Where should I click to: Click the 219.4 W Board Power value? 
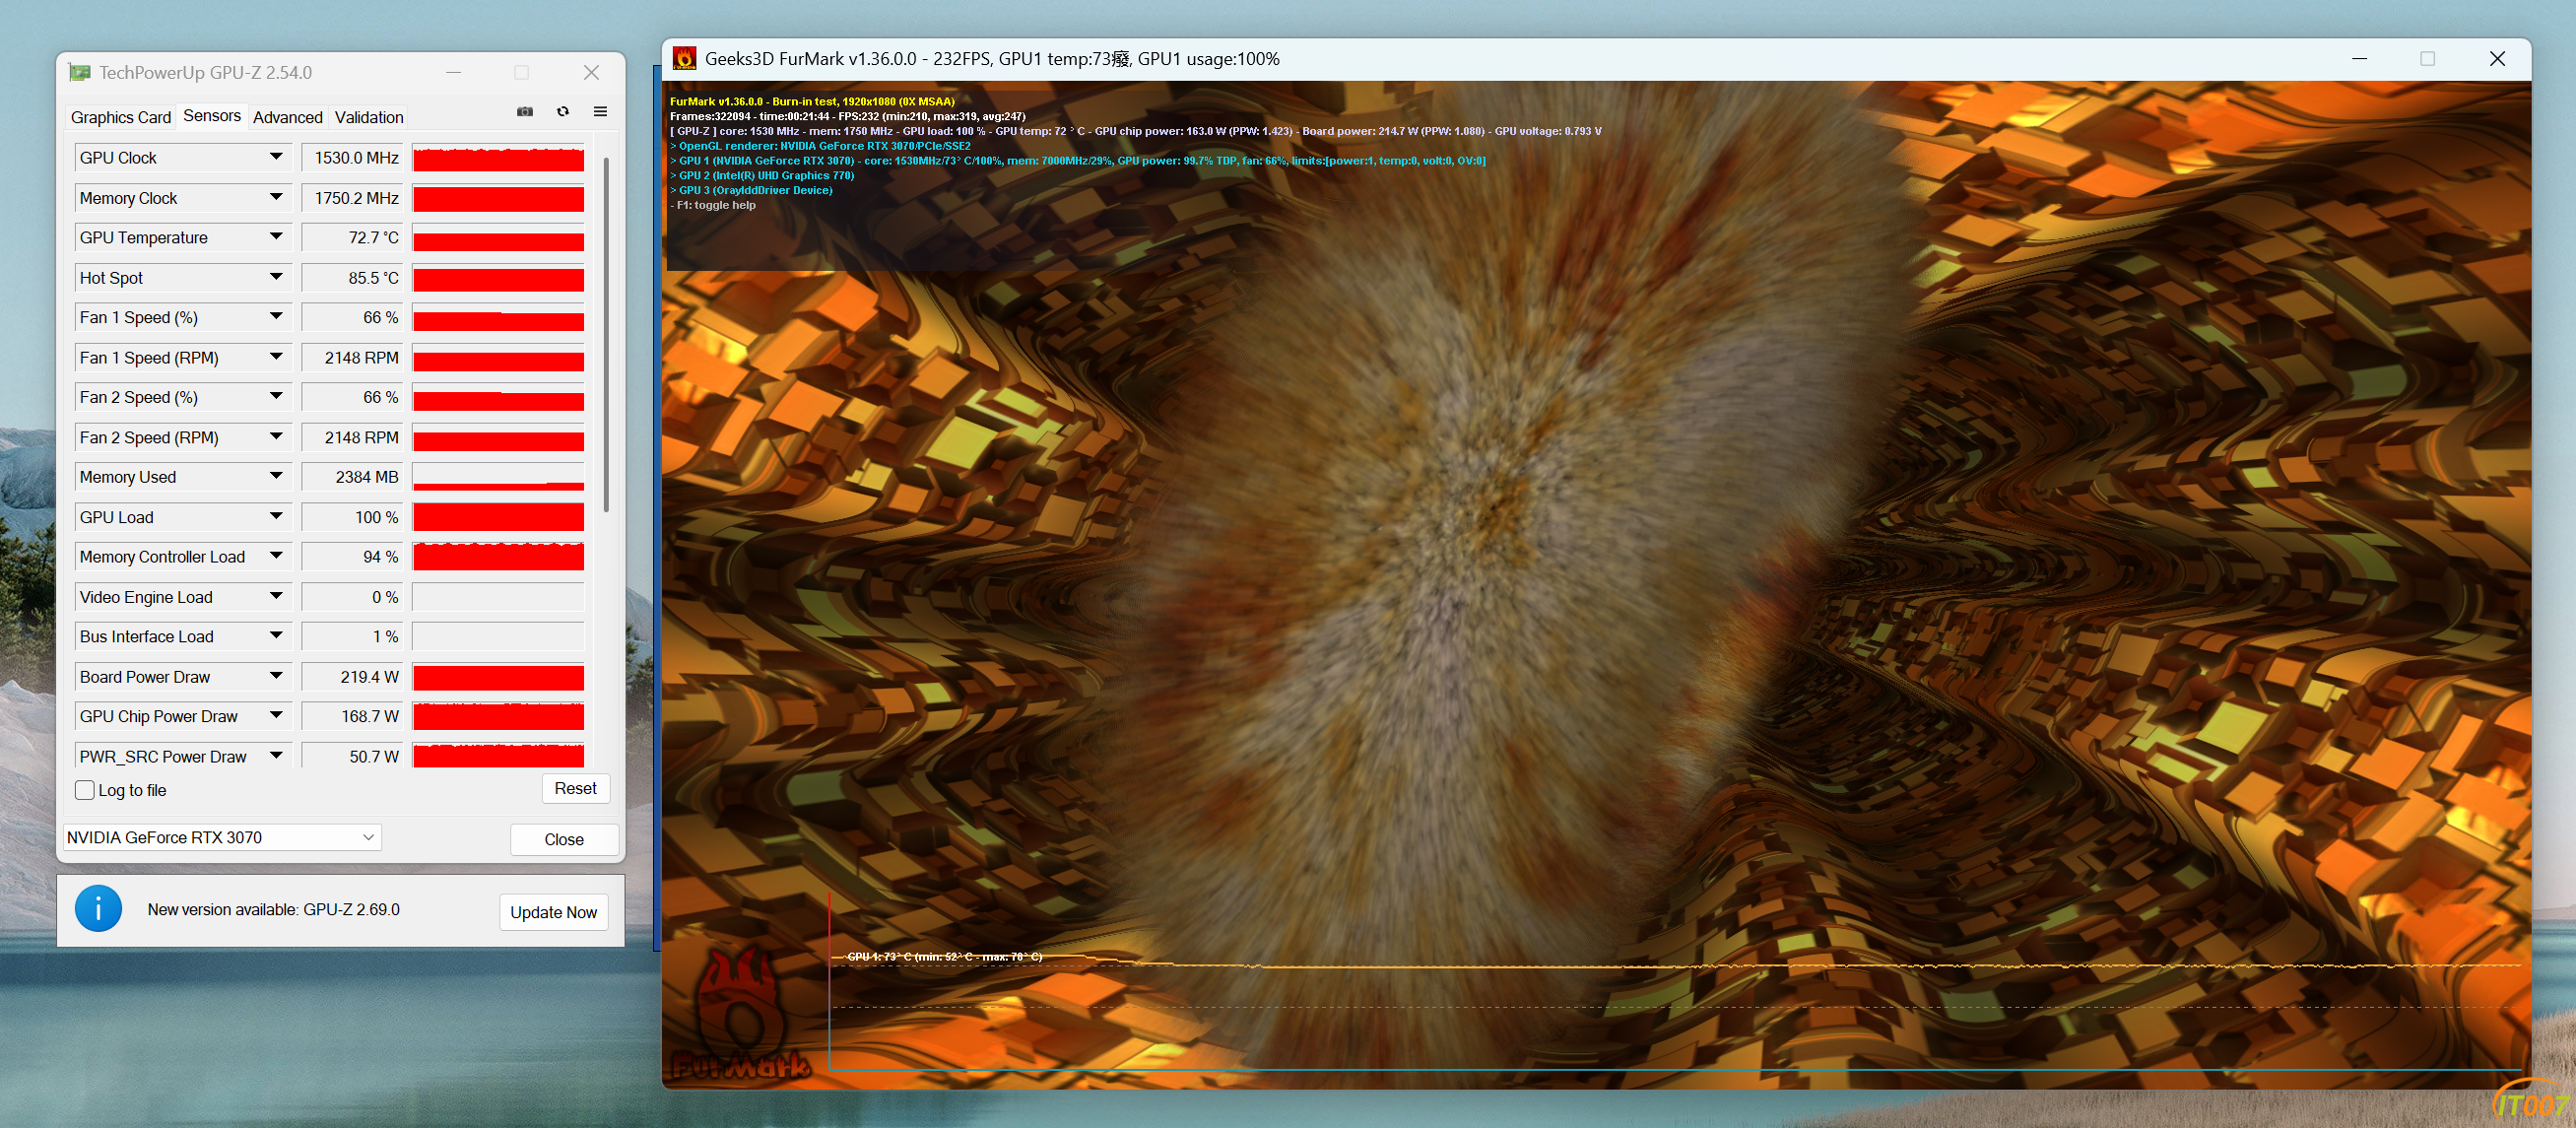[x=351, y=677]
